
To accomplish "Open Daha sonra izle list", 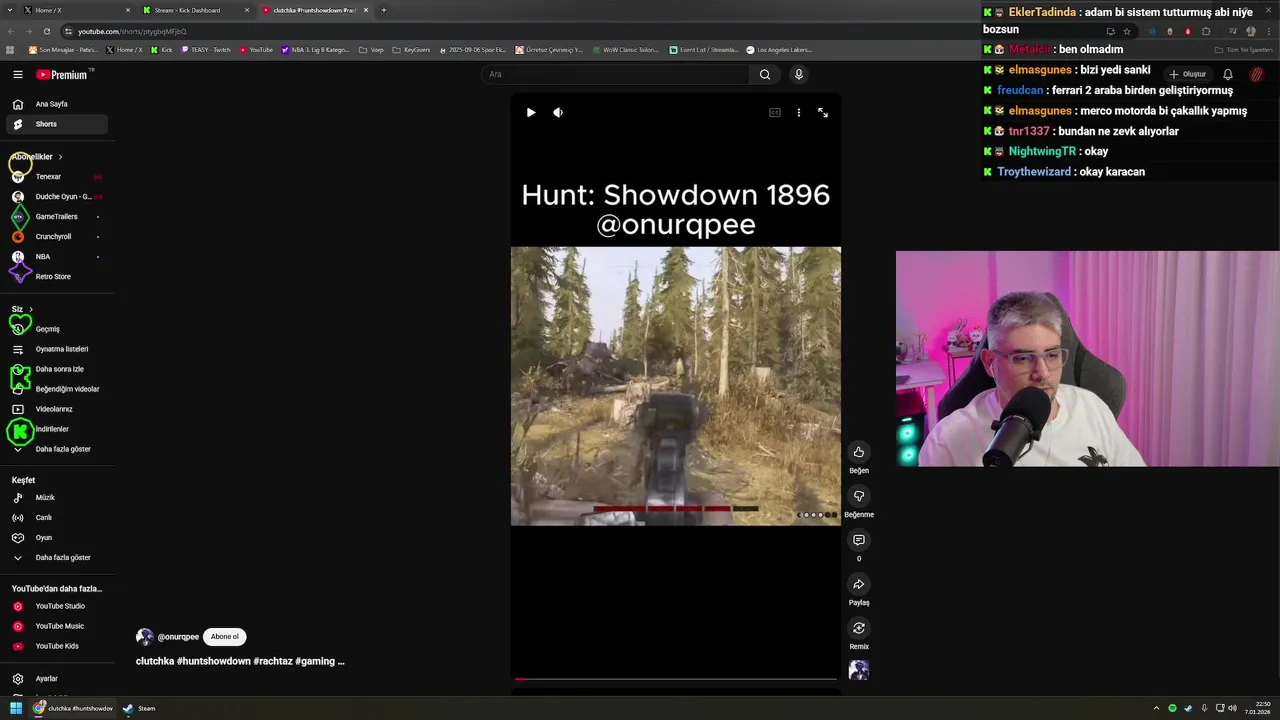I will pos(56,369).
